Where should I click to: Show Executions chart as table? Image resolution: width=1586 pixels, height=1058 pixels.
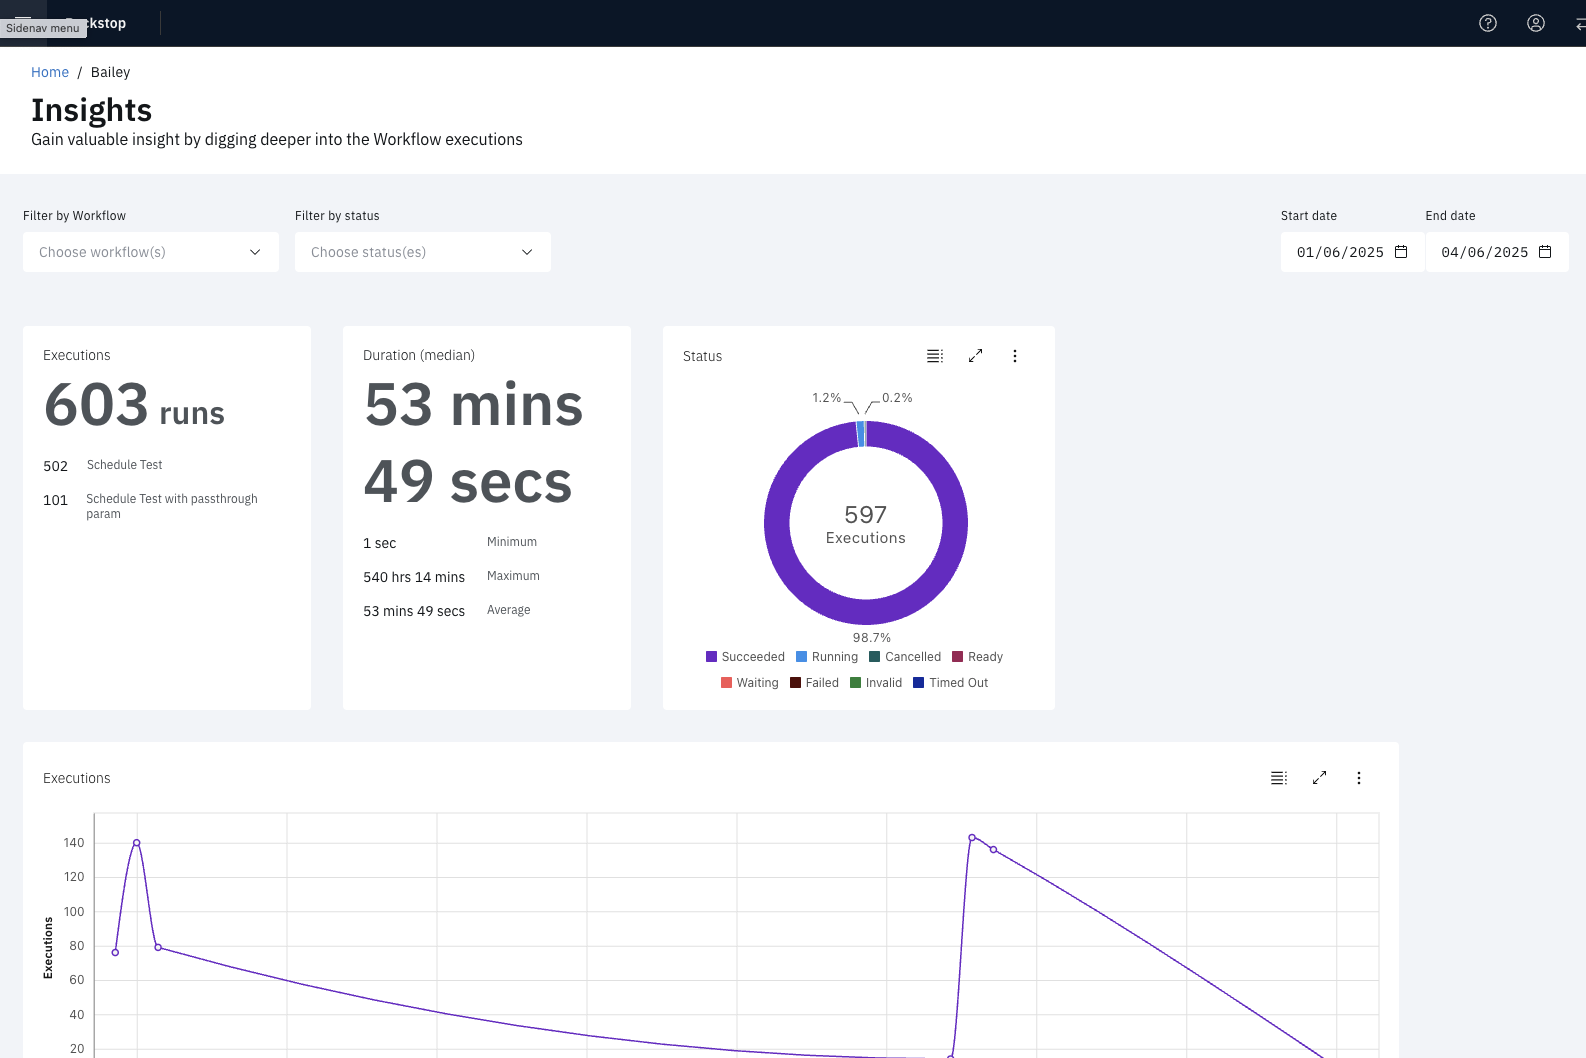coord(1279,778)
